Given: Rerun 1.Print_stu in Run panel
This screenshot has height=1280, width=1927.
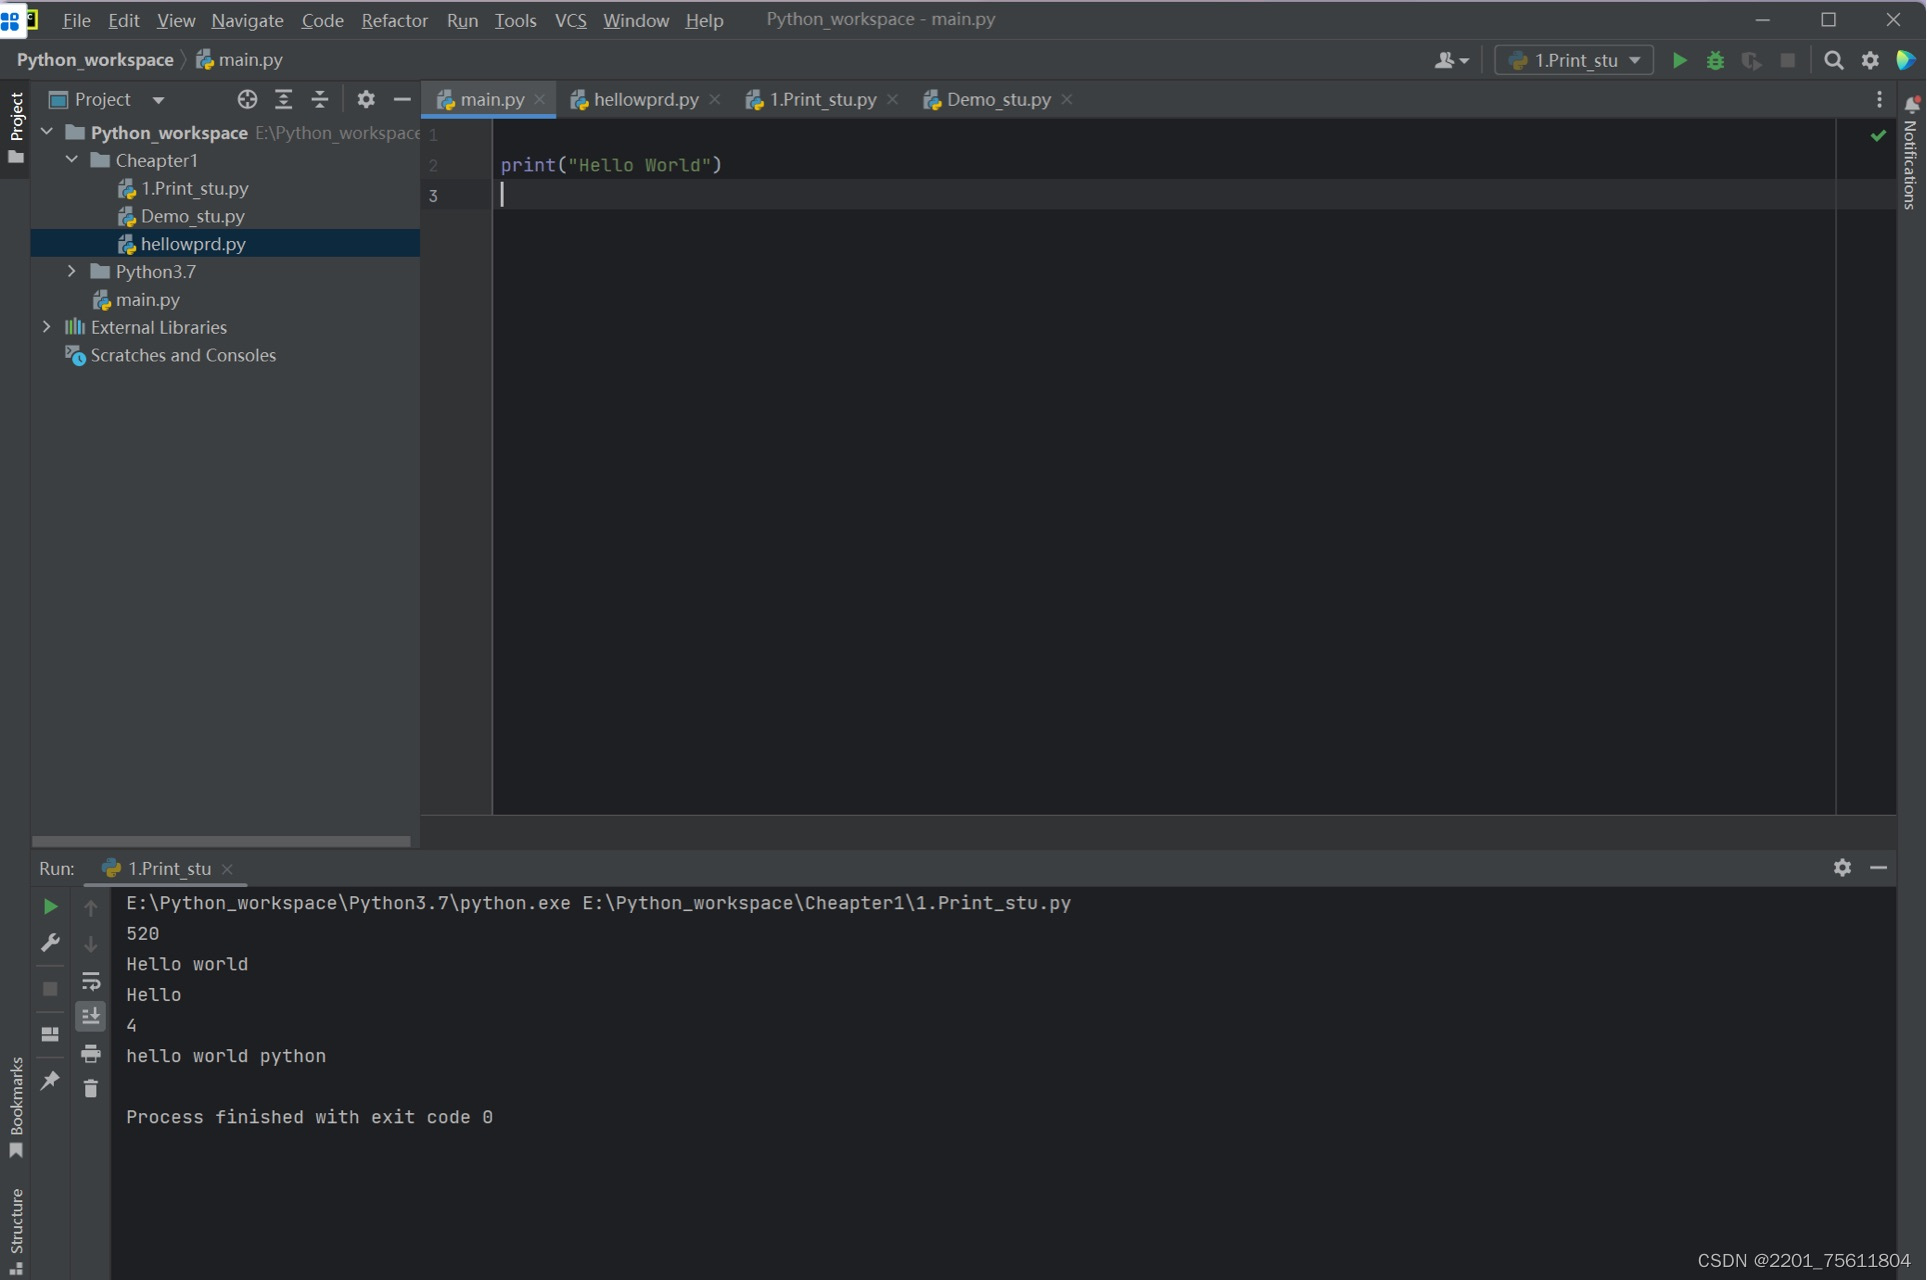Looking at the screenshot, I should tap(50, 906).
